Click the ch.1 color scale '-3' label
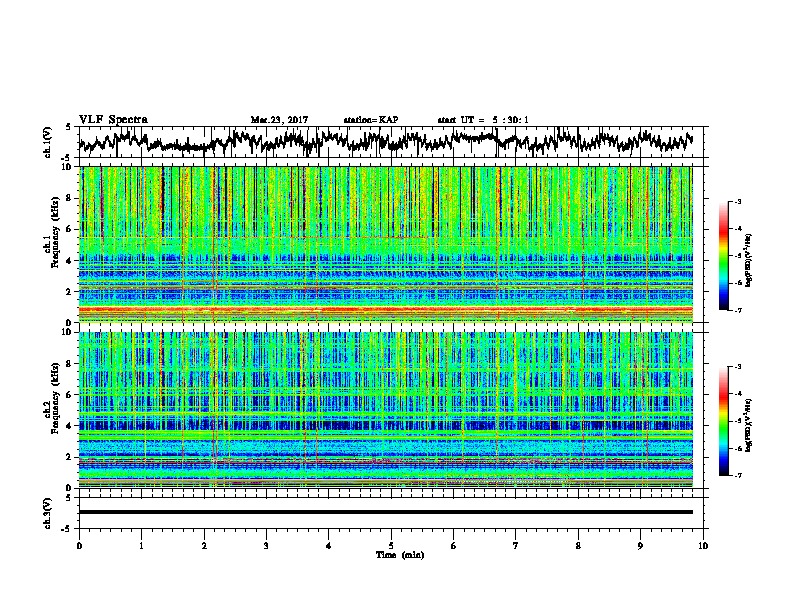Viewport: 792px width, 612px height. tap(738, 202)
